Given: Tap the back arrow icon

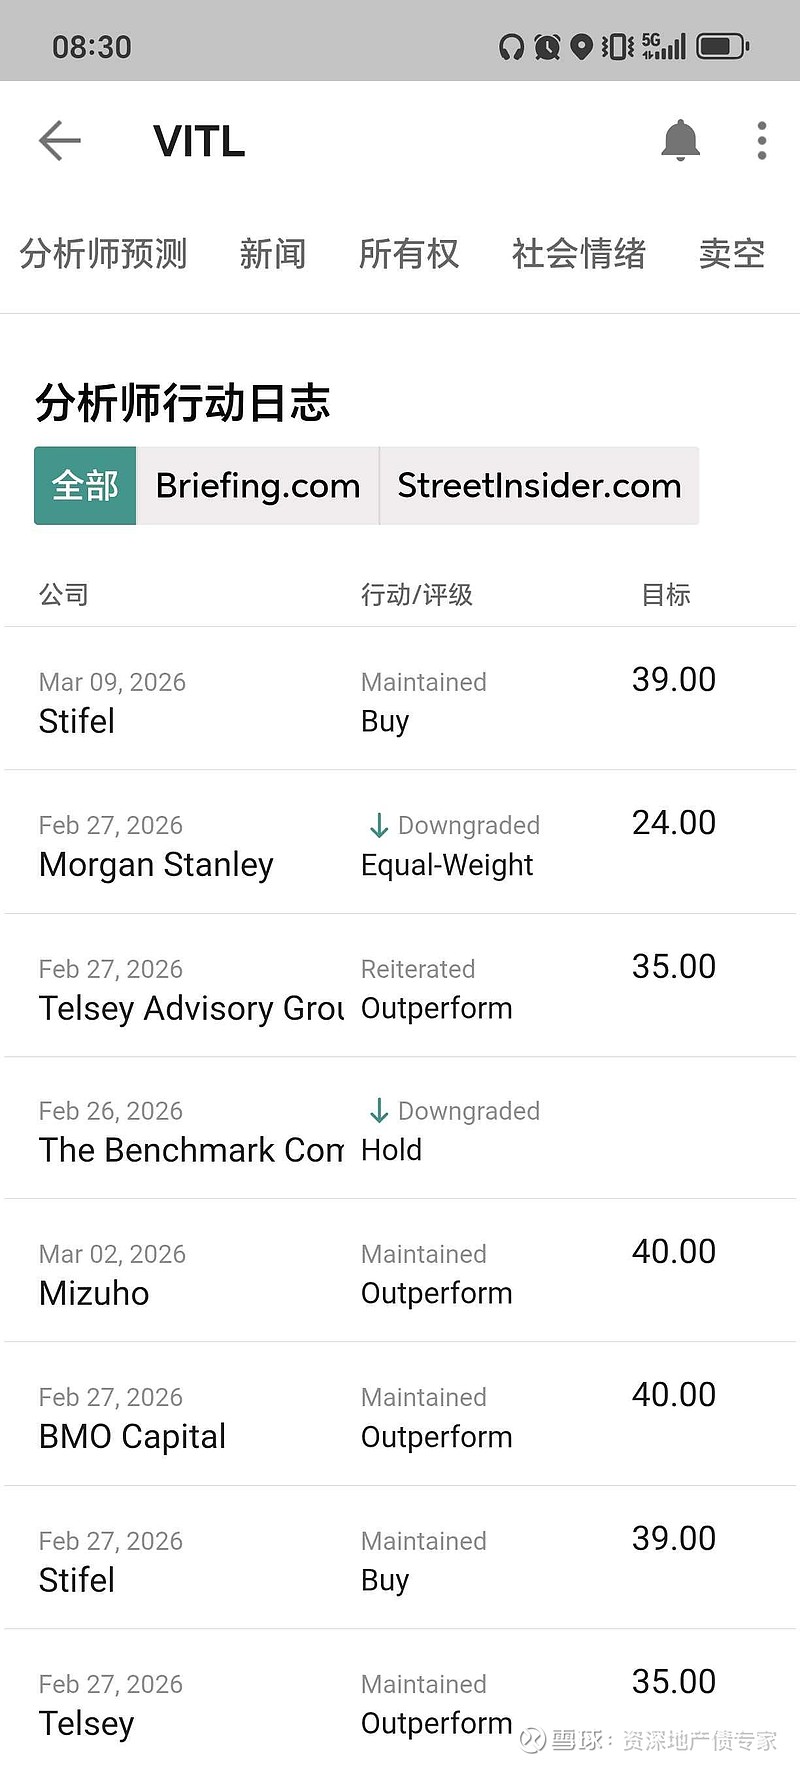Looking at the screenshot, I should click(60, 141).
